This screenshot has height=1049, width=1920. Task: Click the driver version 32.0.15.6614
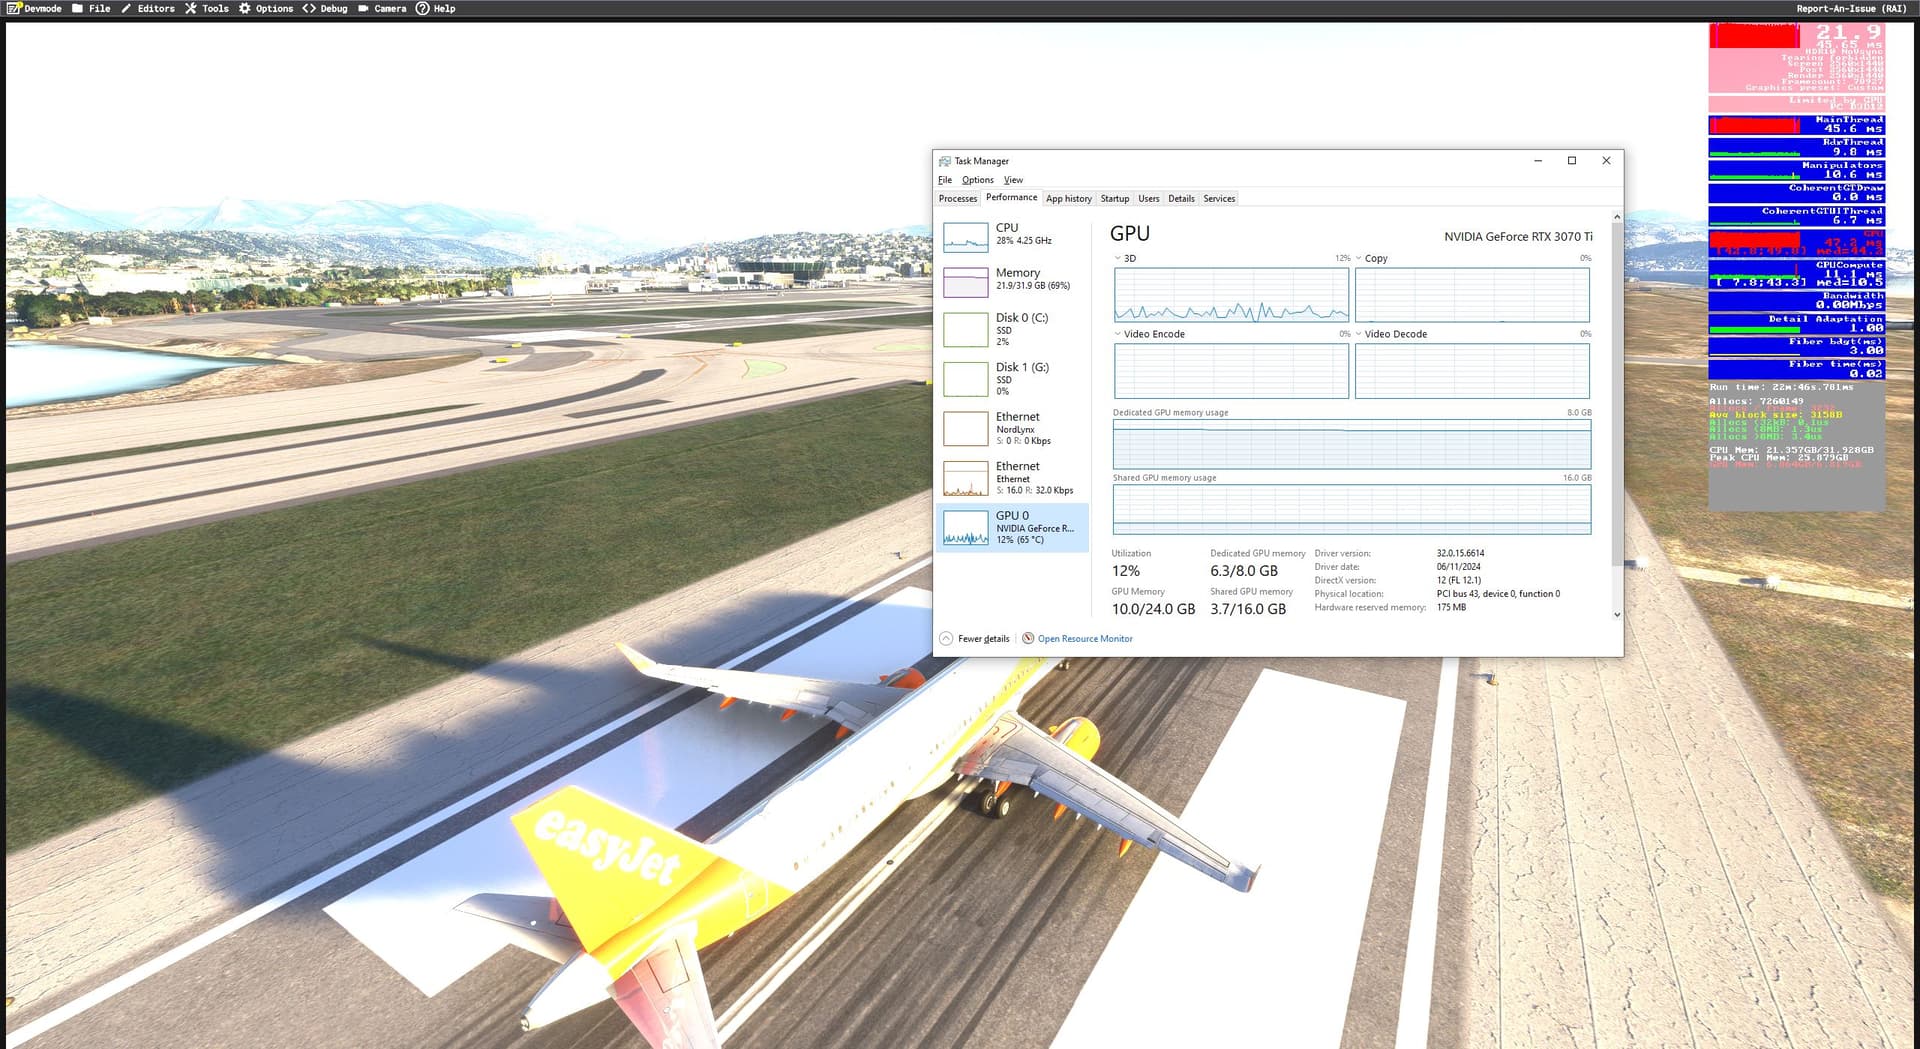(1460, 554)
